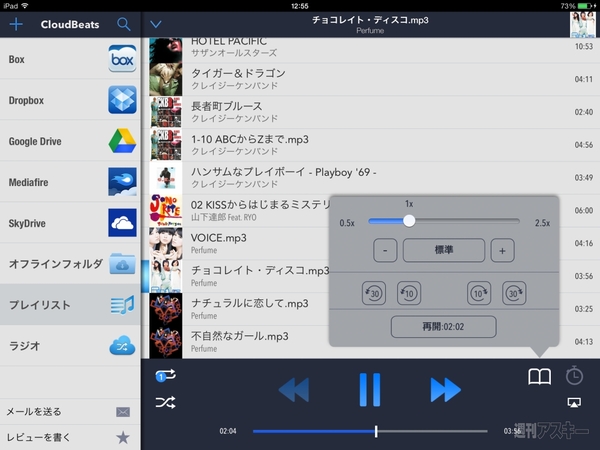
Task: Increase playback speed with plus button
Action: pyautogui.click(x=502, y=250)
